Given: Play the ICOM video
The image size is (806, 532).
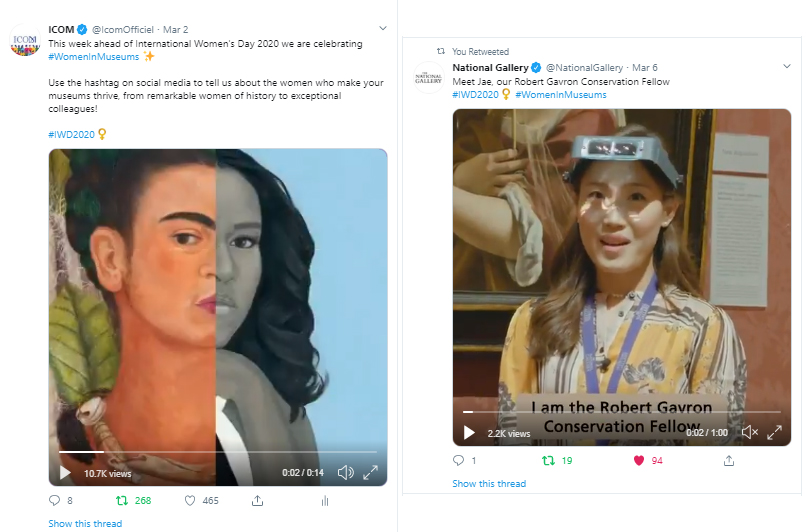Looking at the screenshot, I should pyautogui.click(x=65, y=473).
